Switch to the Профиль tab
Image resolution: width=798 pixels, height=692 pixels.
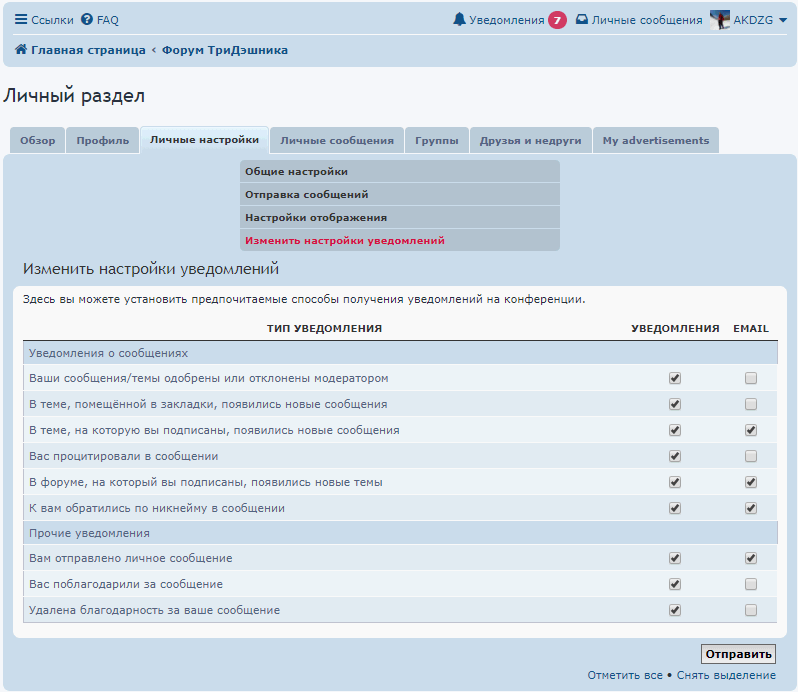point(103,141)
